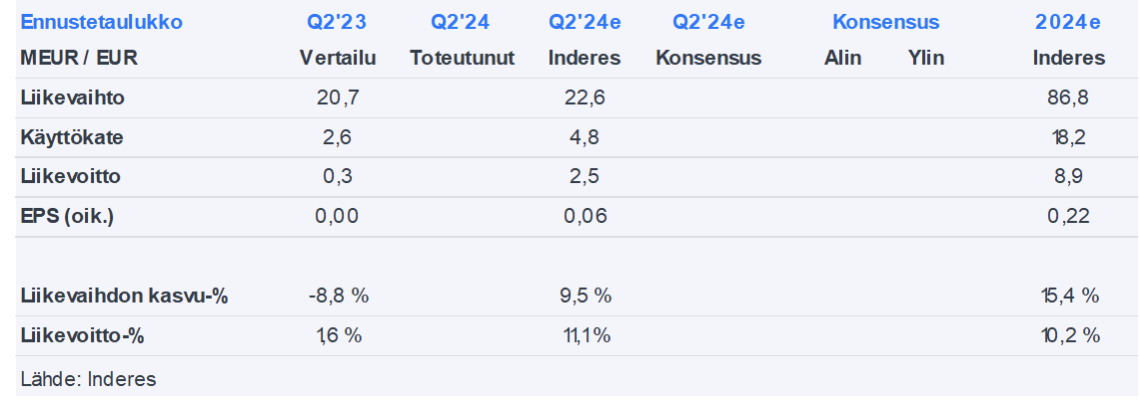Click the Vertailu subheader
Viewport: 1140px width, 400px height.
338,58
